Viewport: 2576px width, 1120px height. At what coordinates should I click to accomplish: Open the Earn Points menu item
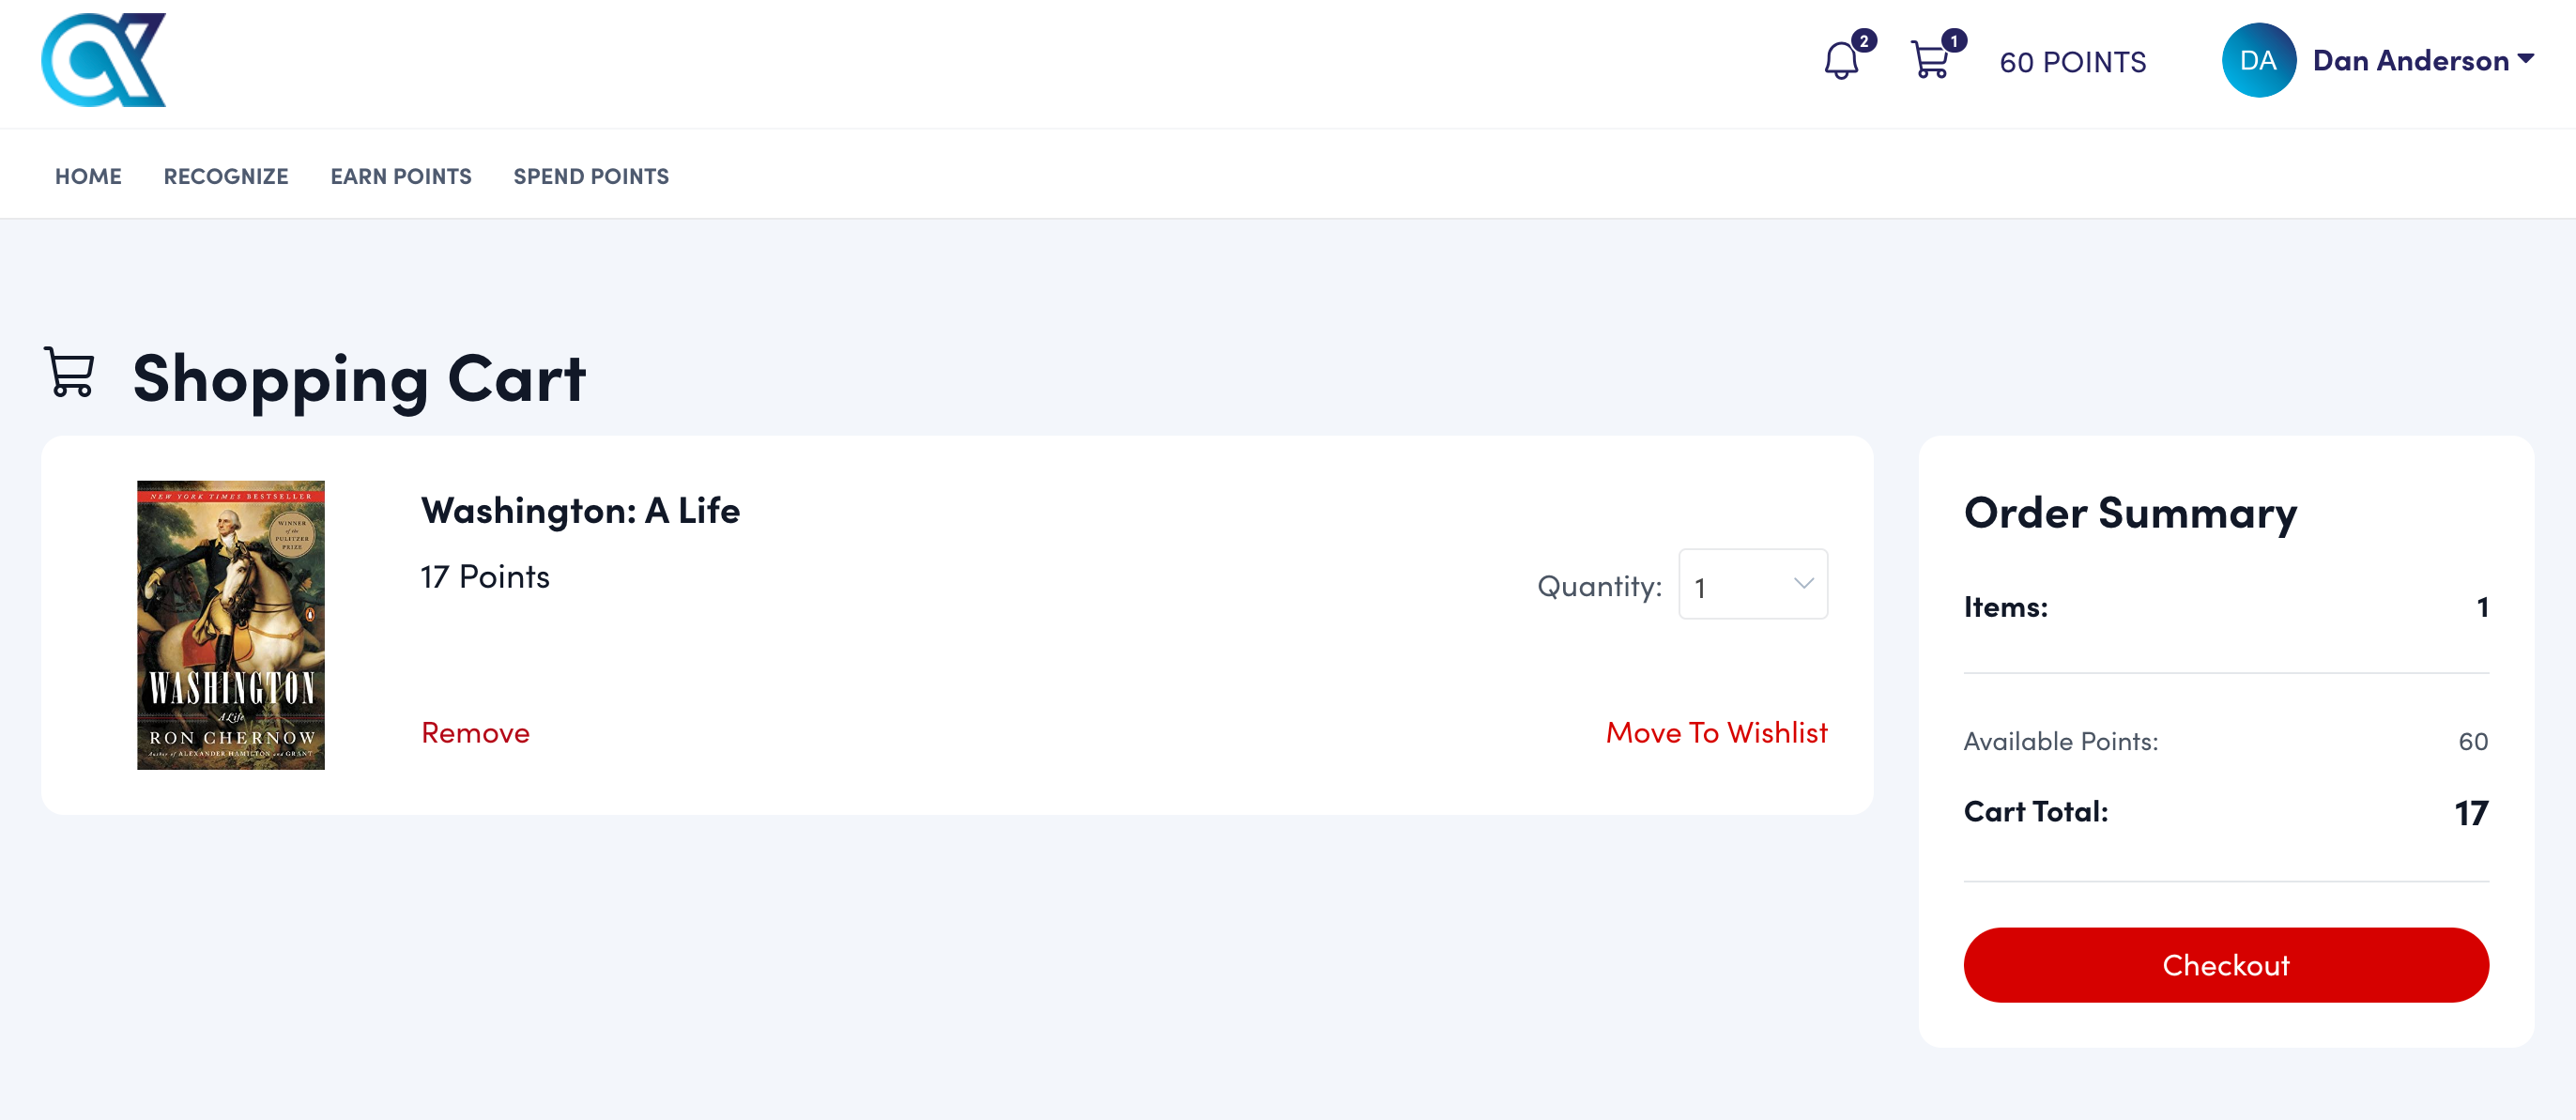pyautogui.click(x=401, y=176)
